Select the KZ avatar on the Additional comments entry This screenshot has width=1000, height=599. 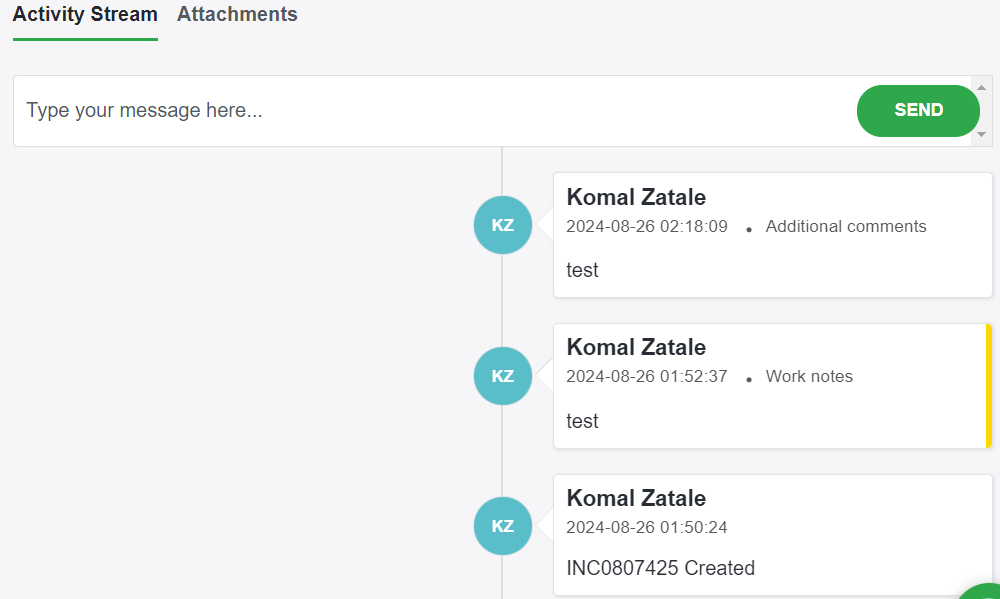coord(502,225)
